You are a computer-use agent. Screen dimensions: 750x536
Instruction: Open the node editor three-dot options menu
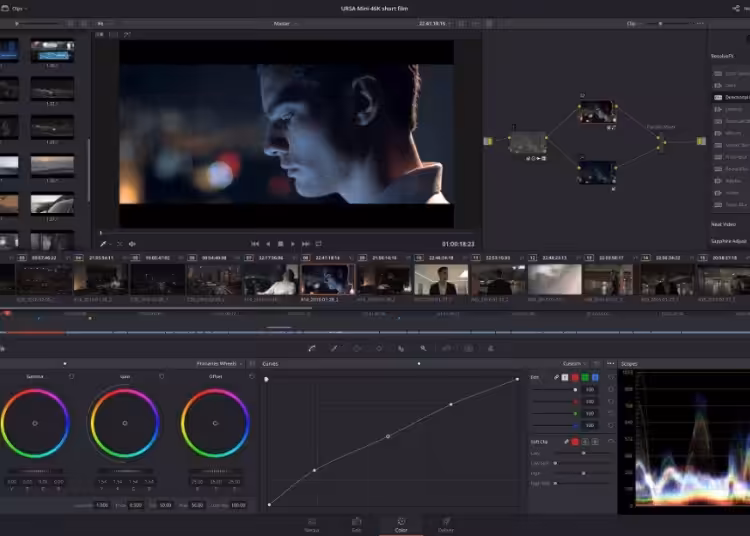pos(700,23)
